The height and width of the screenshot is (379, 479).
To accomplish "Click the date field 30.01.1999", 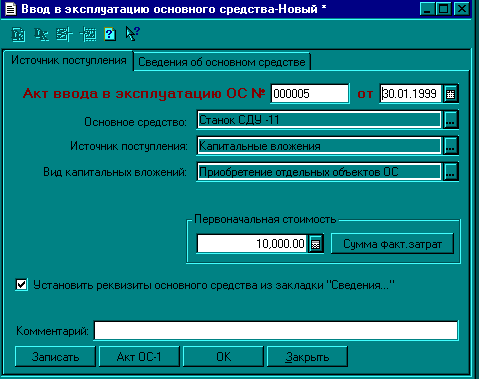I will [411, 94].
